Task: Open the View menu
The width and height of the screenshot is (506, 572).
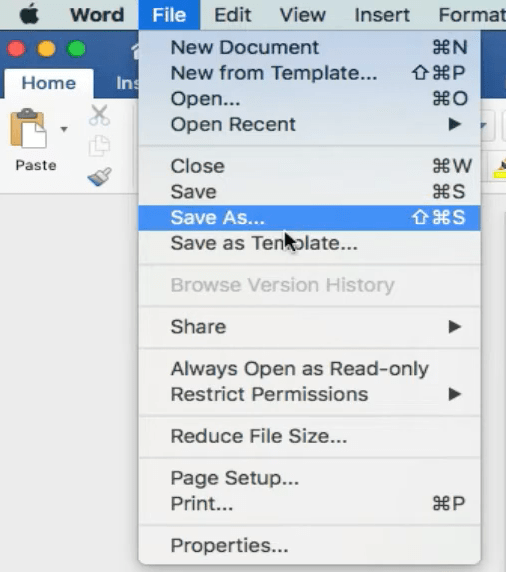Action: [302, 15]
